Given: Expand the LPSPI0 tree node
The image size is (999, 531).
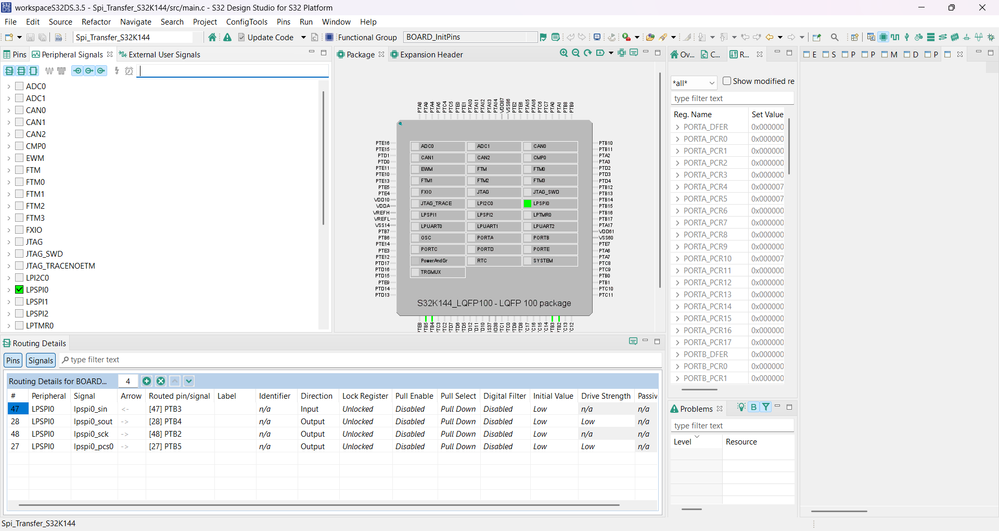Looking at the screenshot, I should 8,289.
